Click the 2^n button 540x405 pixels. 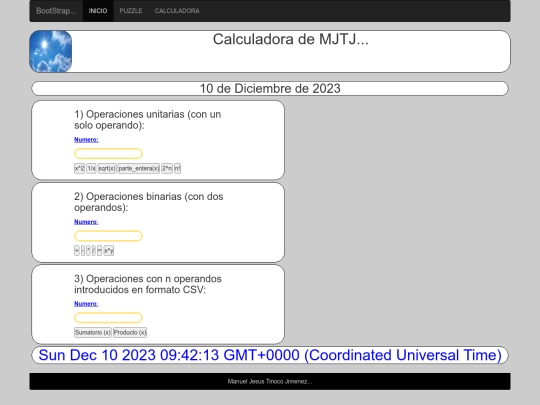(x=167, y=168)
